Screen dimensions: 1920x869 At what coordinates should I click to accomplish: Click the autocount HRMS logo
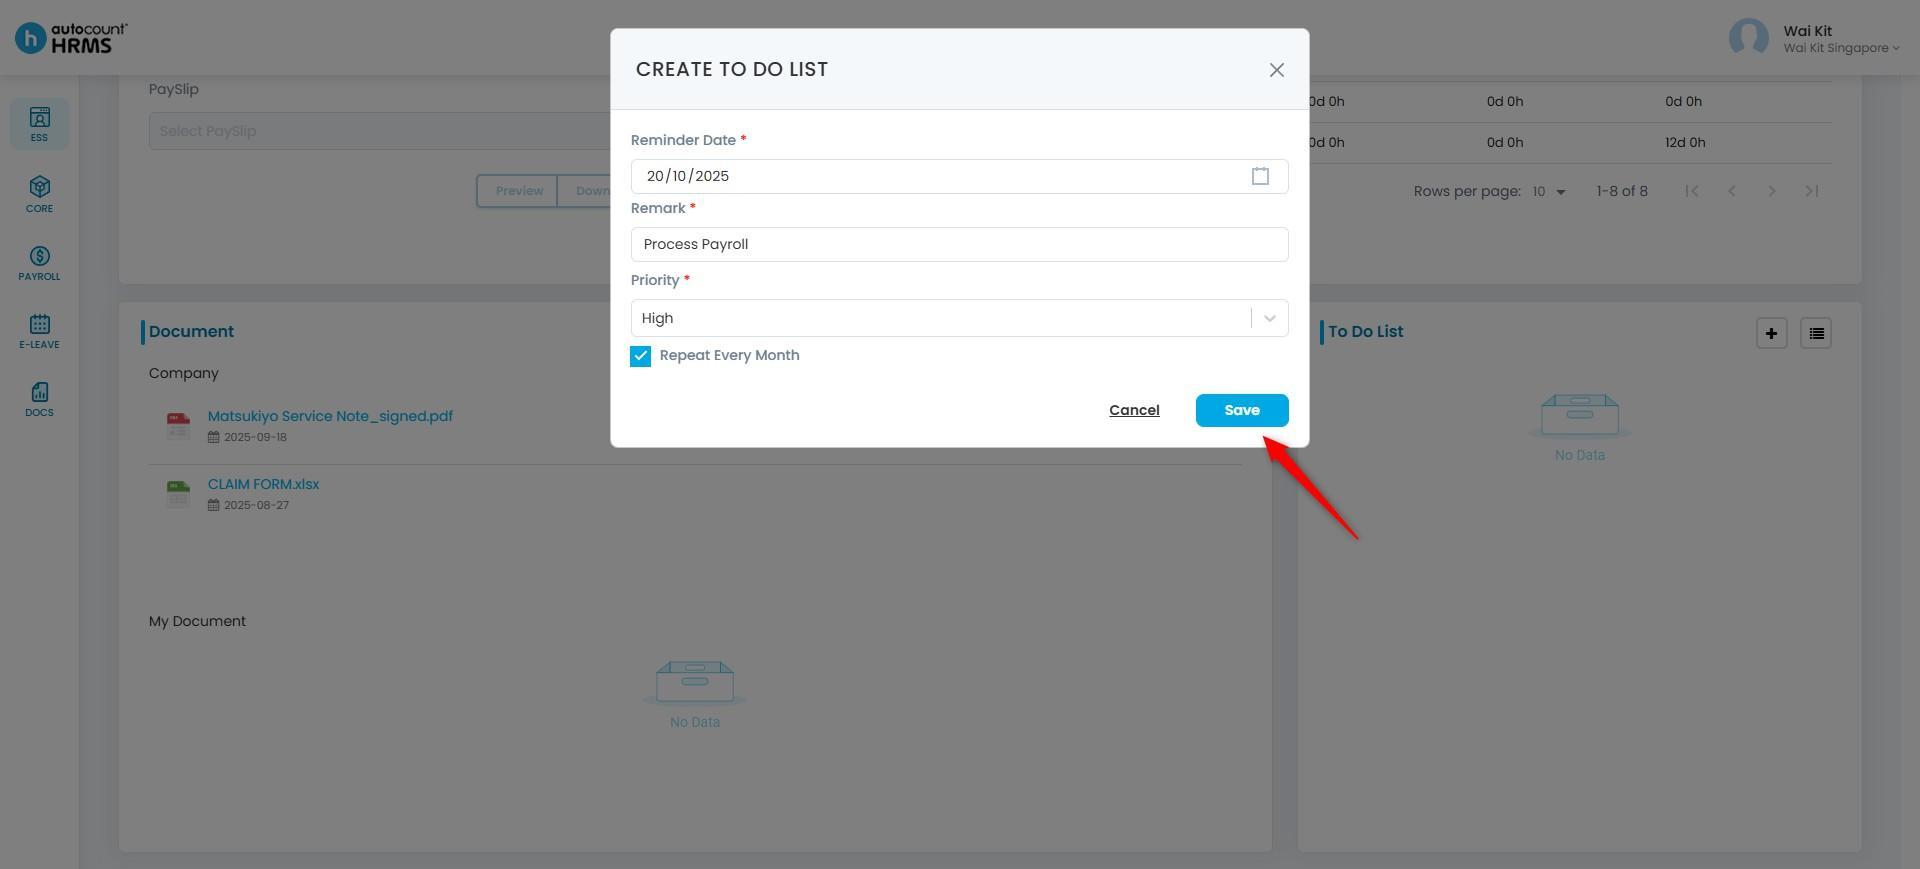click(x=71, y=38)
